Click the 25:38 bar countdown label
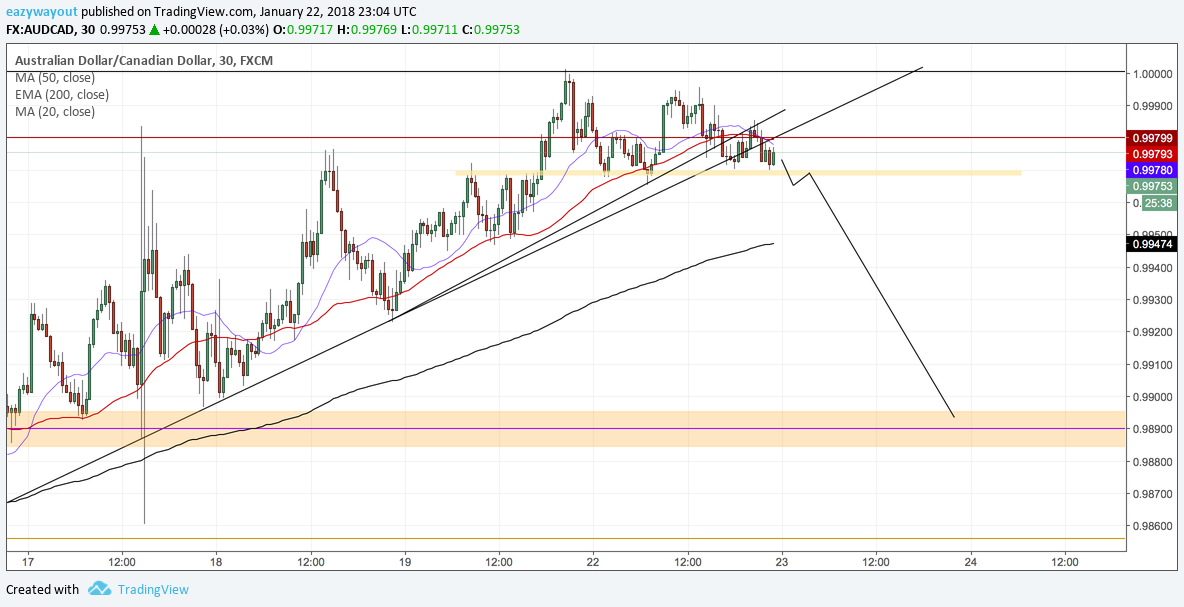The height and width of the screenshot is (607, 1184). click(1159, 202)
